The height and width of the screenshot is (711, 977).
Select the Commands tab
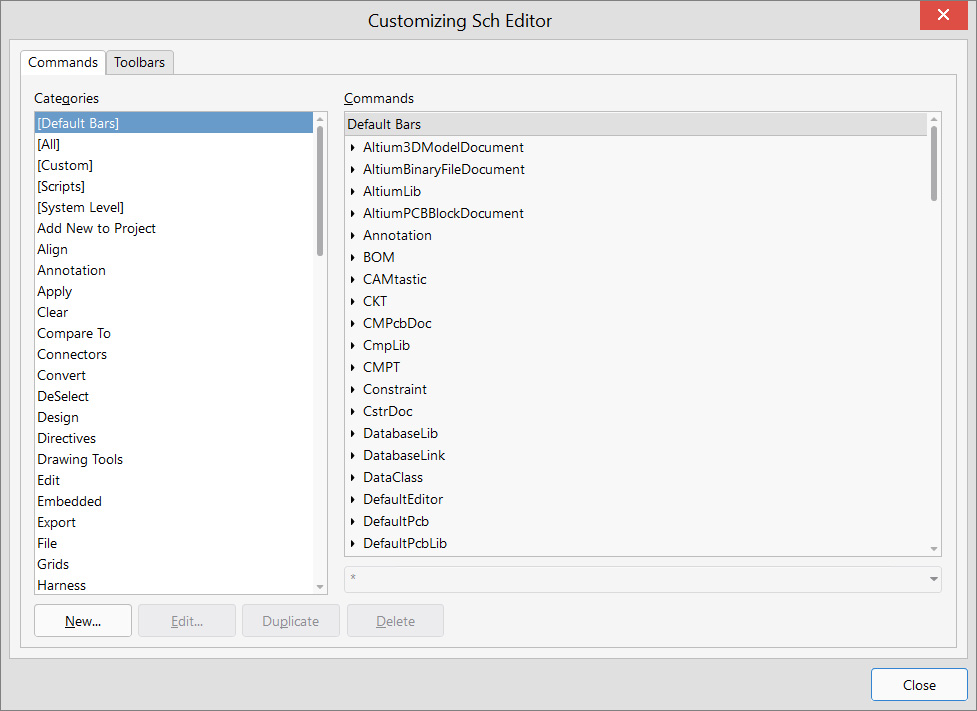[63, 62]
